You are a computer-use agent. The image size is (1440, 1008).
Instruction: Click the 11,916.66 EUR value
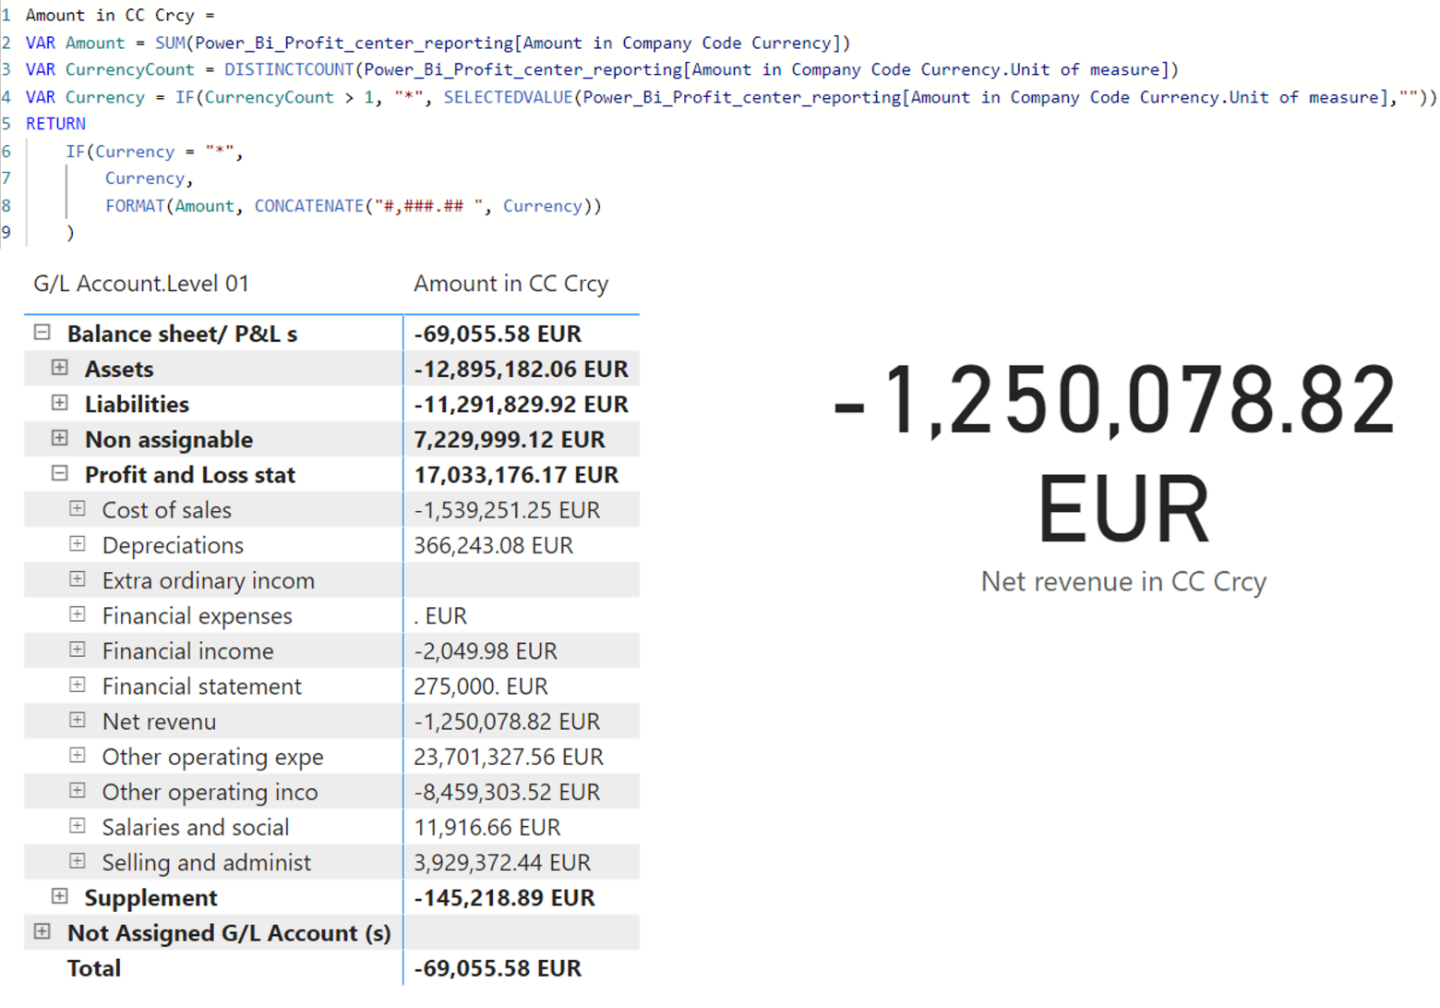coord(487,827)
